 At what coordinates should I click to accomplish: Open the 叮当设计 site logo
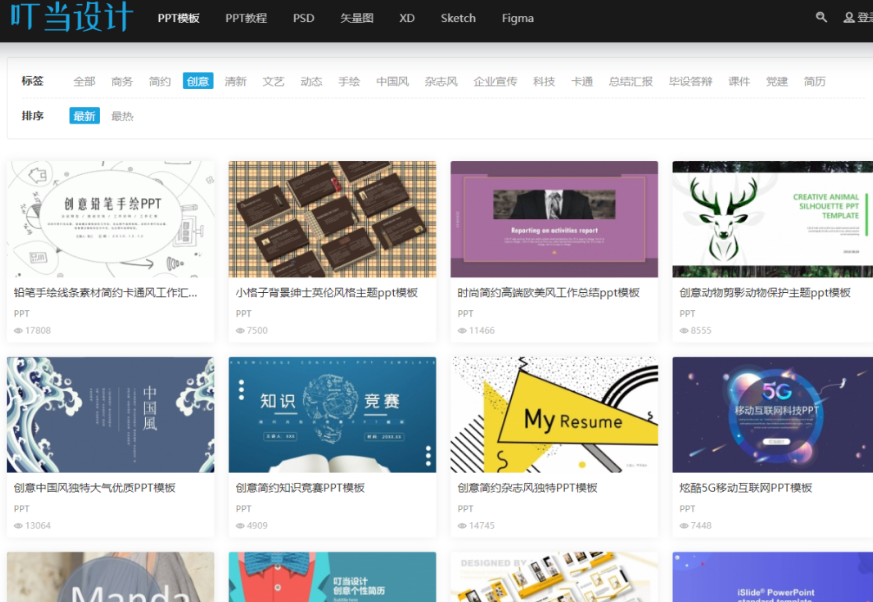click(71, 18)
